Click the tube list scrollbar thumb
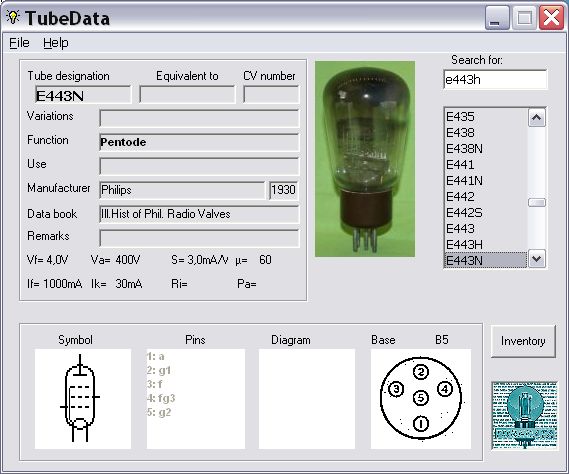 point(537,203)
